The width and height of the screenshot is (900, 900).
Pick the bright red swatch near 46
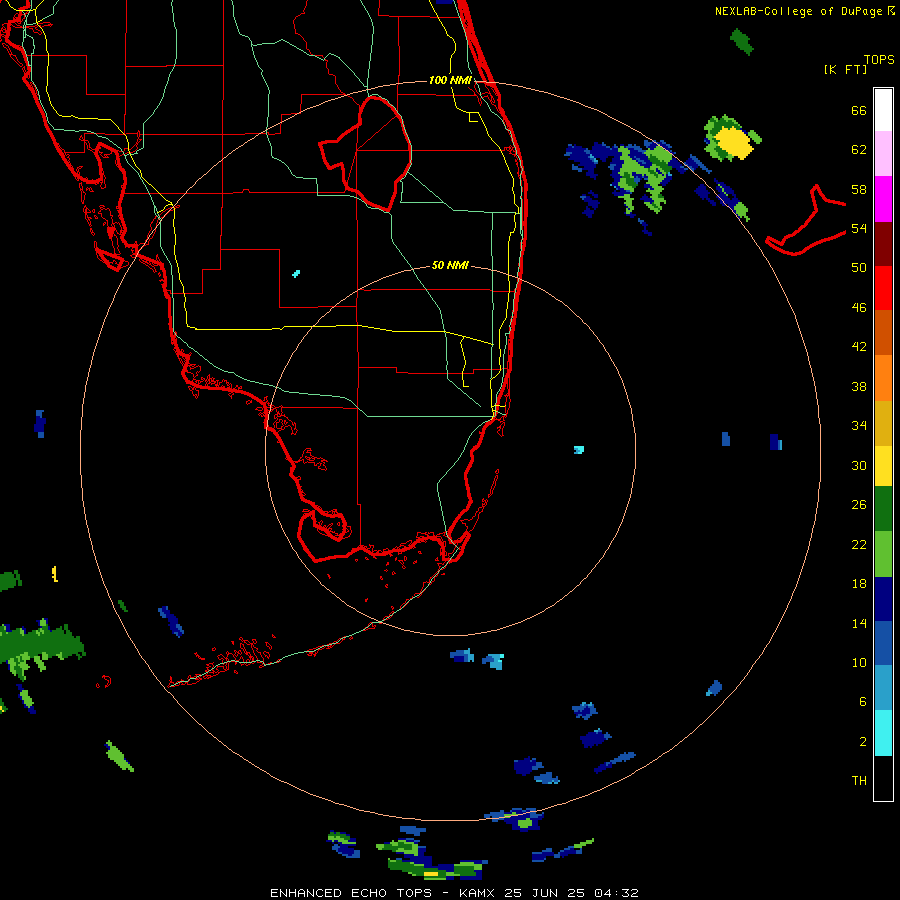pos(883,288)
